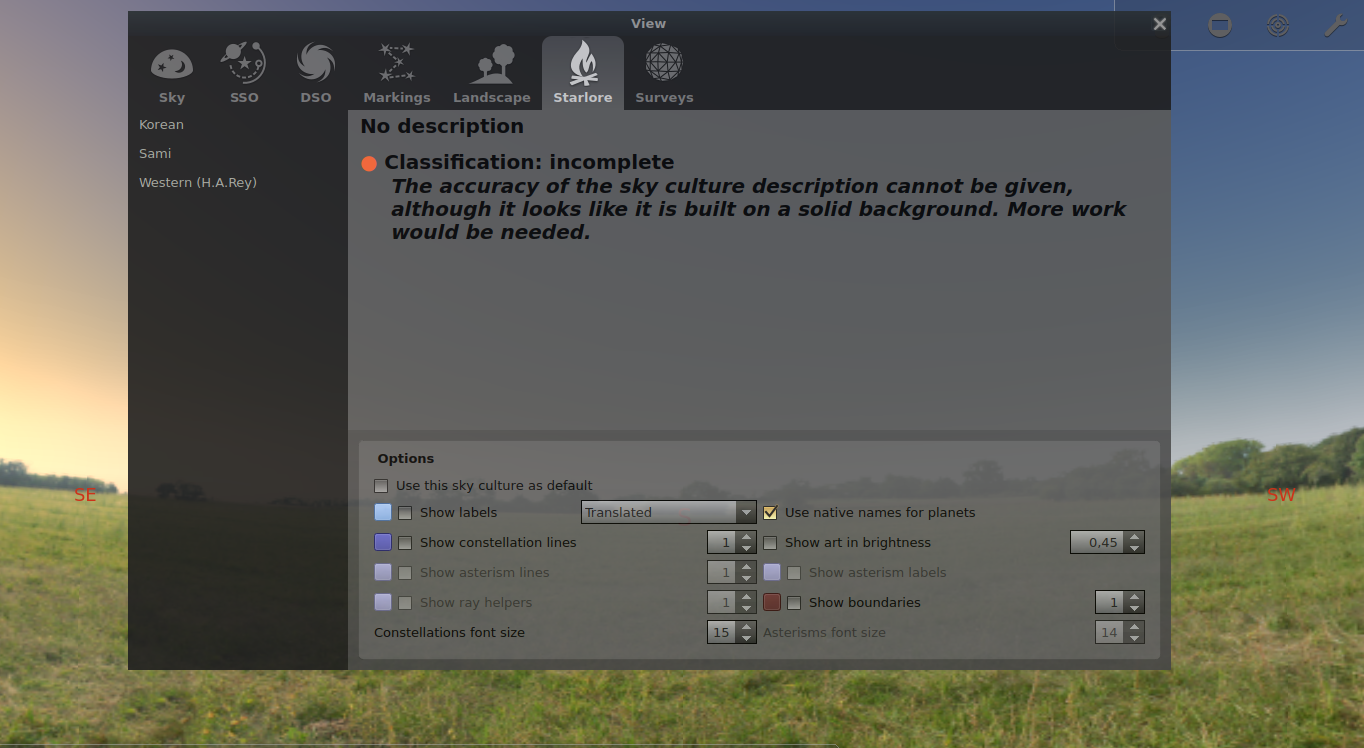Open the Sky tab icon

coord(172,74)
